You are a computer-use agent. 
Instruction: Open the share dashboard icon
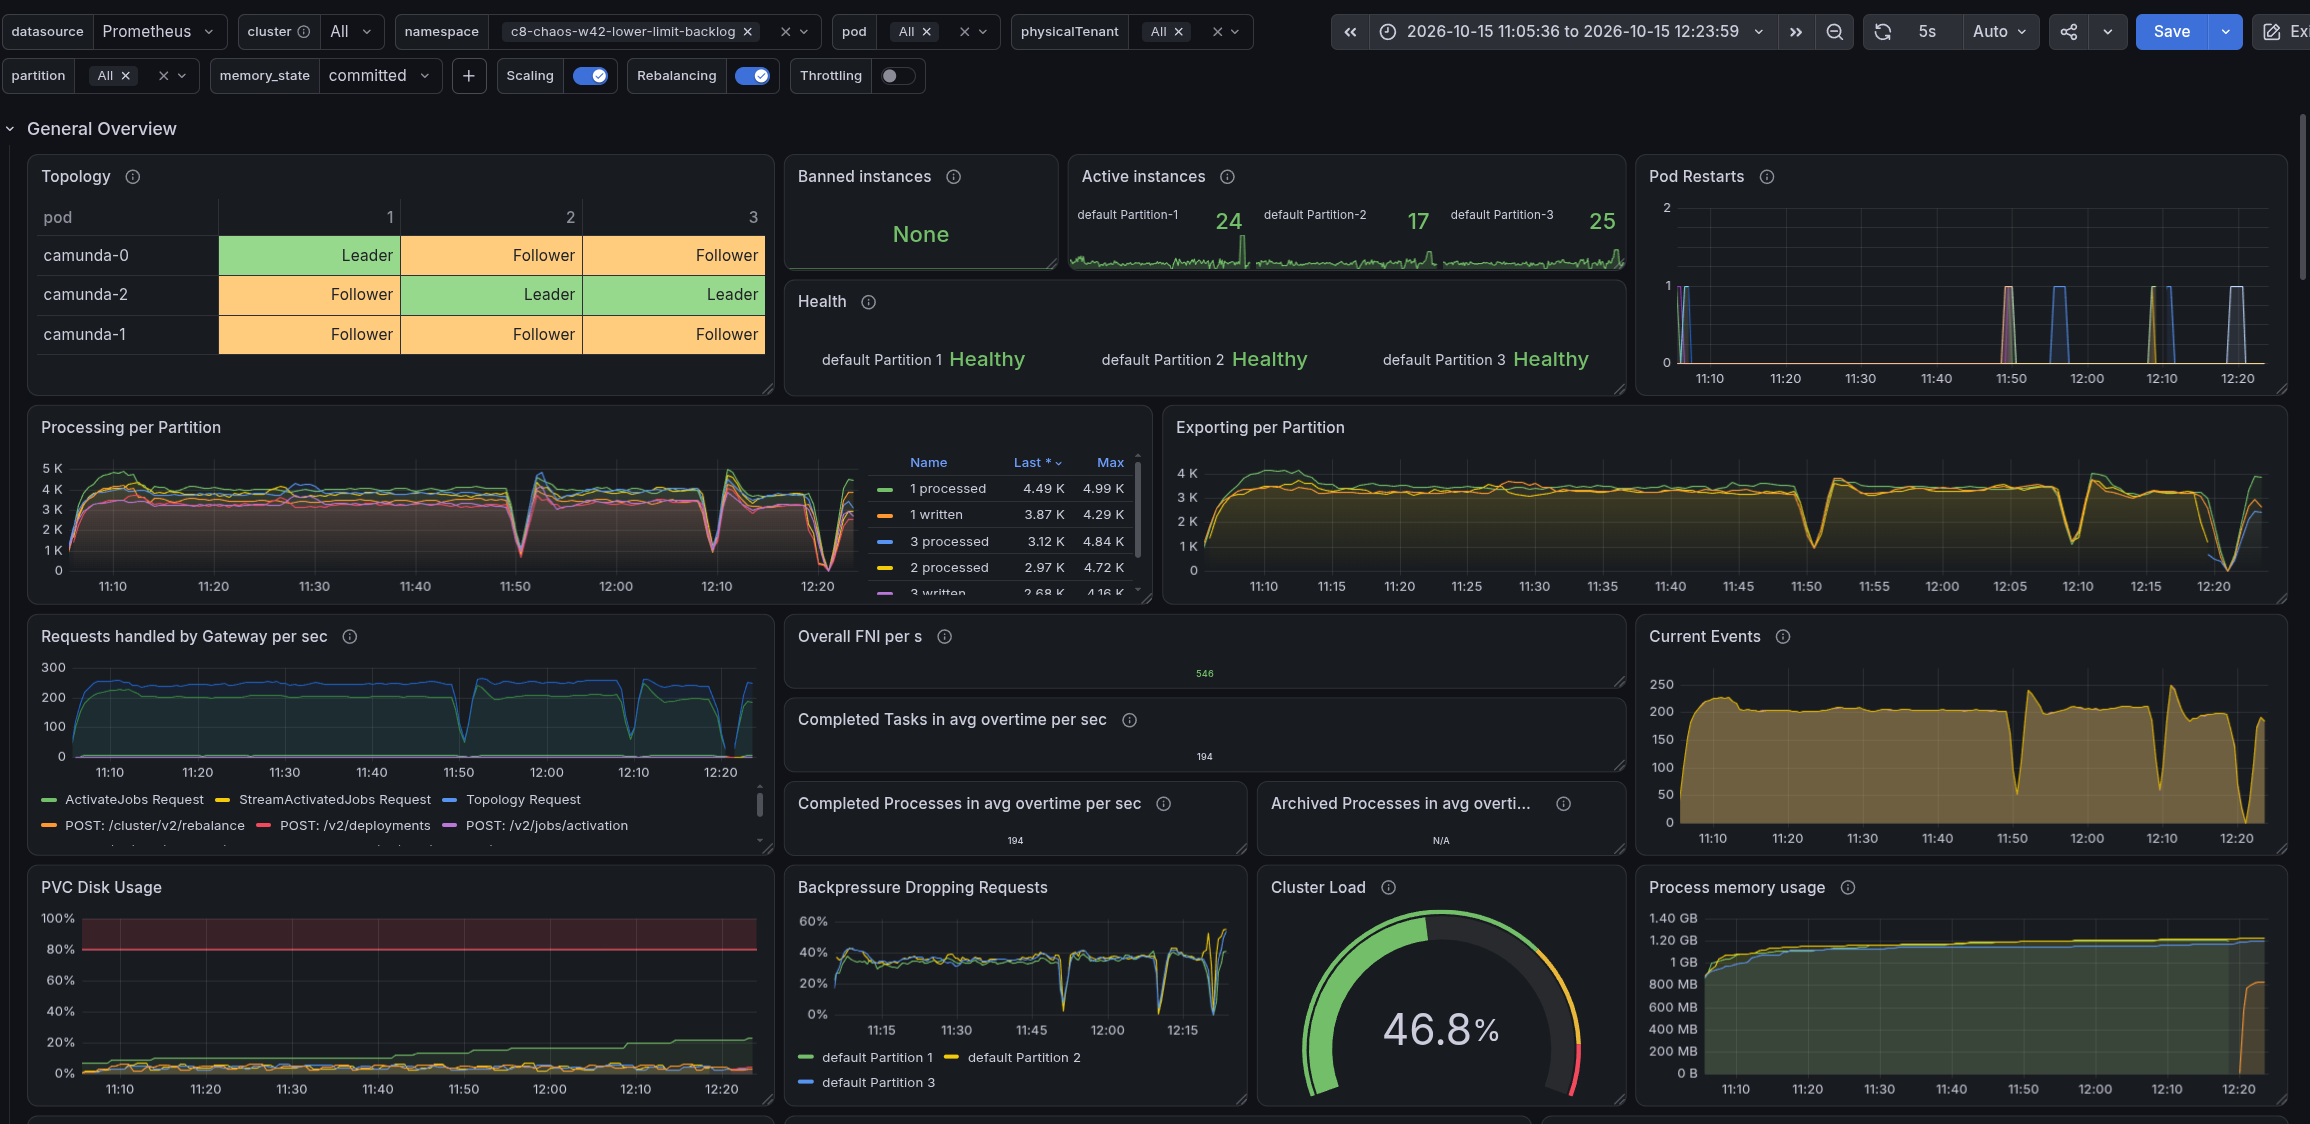[x=2069, y=32]
